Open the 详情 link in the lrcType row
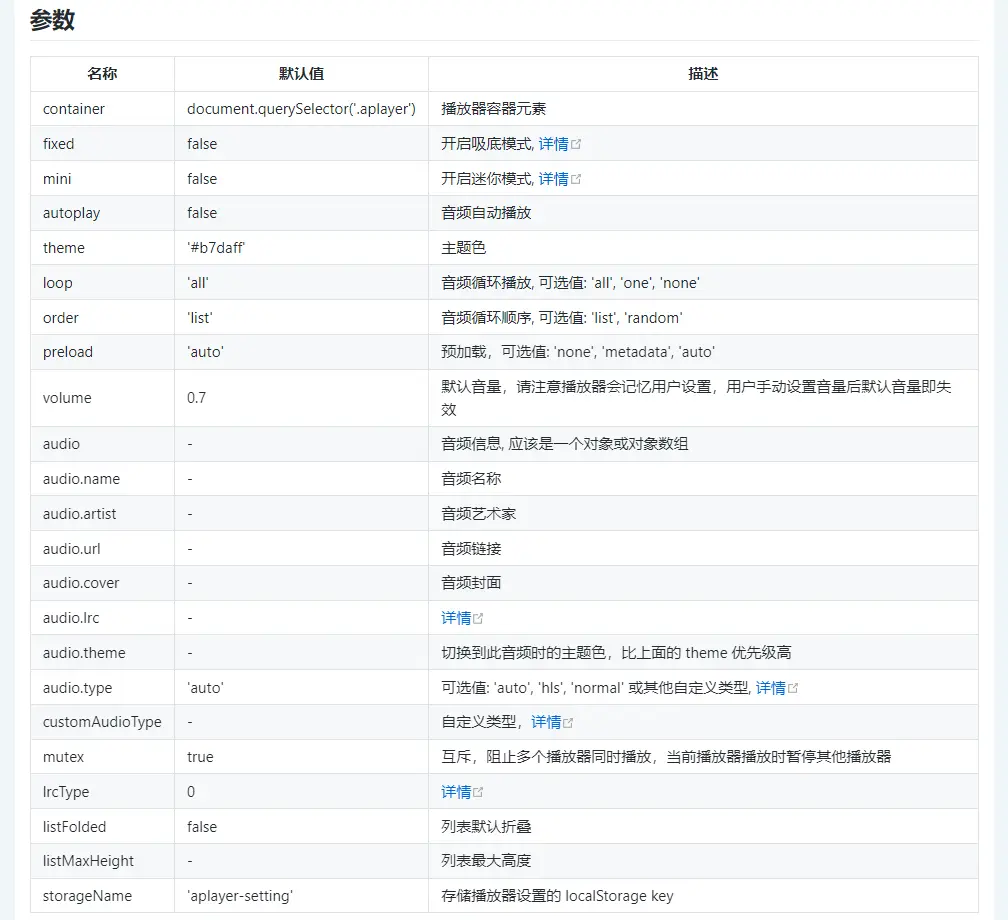 pyautogui.click(x=456, y=792)
